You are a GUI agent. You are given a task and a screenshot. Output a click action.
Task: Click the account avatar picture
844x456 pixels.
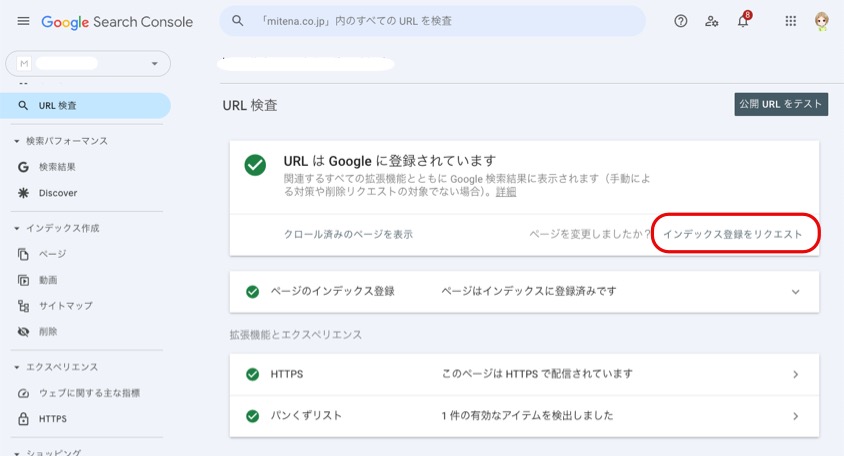coord(822,21)
